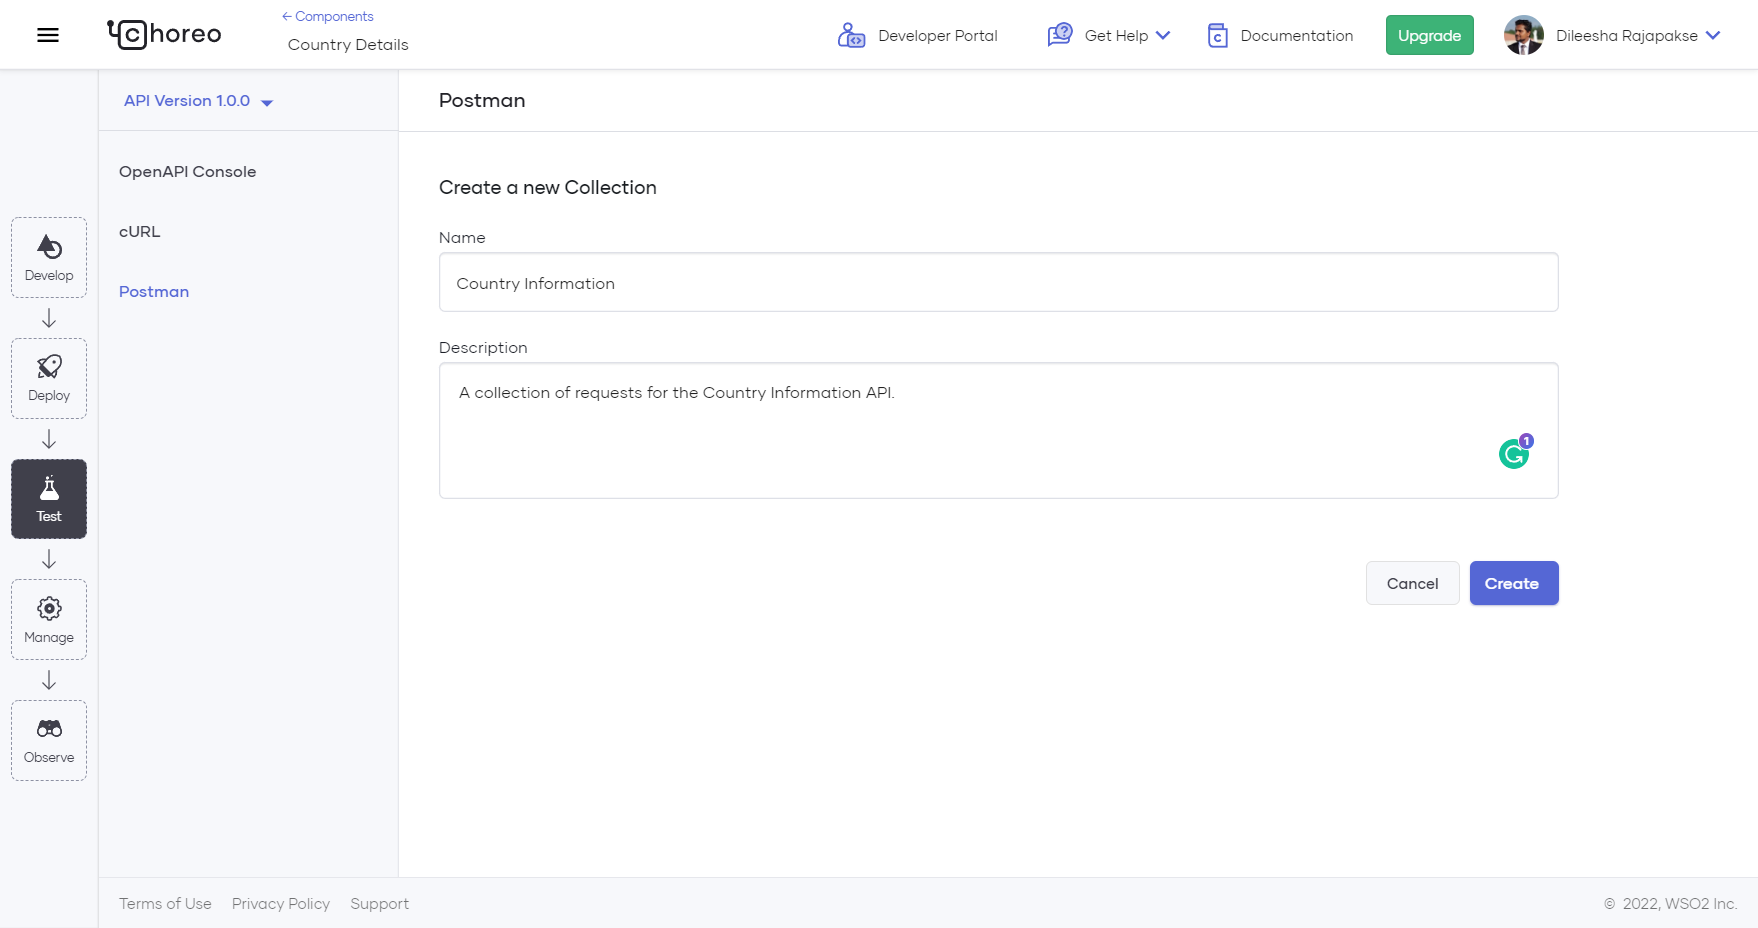Screen dimensions: 1758x928
Task: Open the Support footer link
Action: [379, 904]
